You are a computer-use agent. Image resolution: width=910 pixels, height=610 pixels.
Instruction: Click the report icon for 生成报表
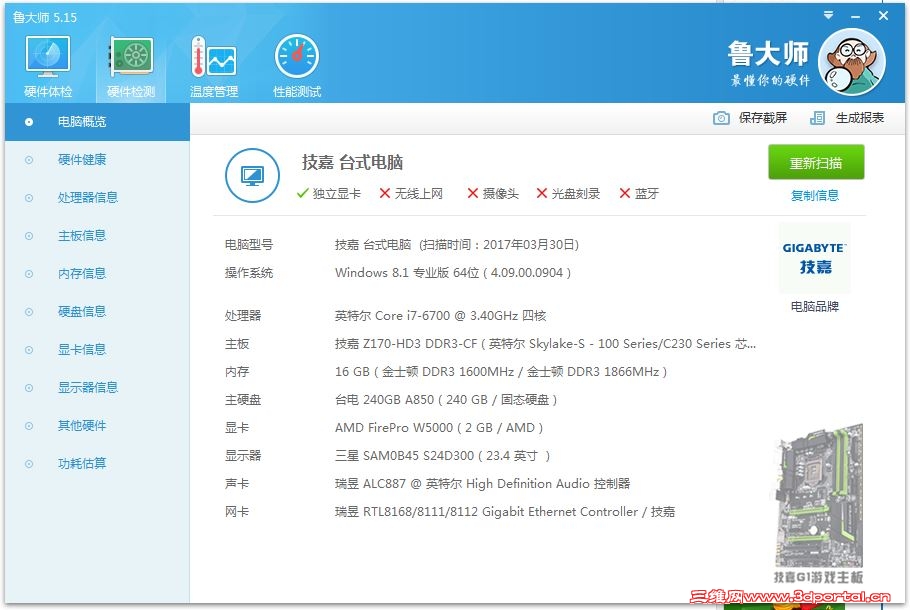click(817, 118)
